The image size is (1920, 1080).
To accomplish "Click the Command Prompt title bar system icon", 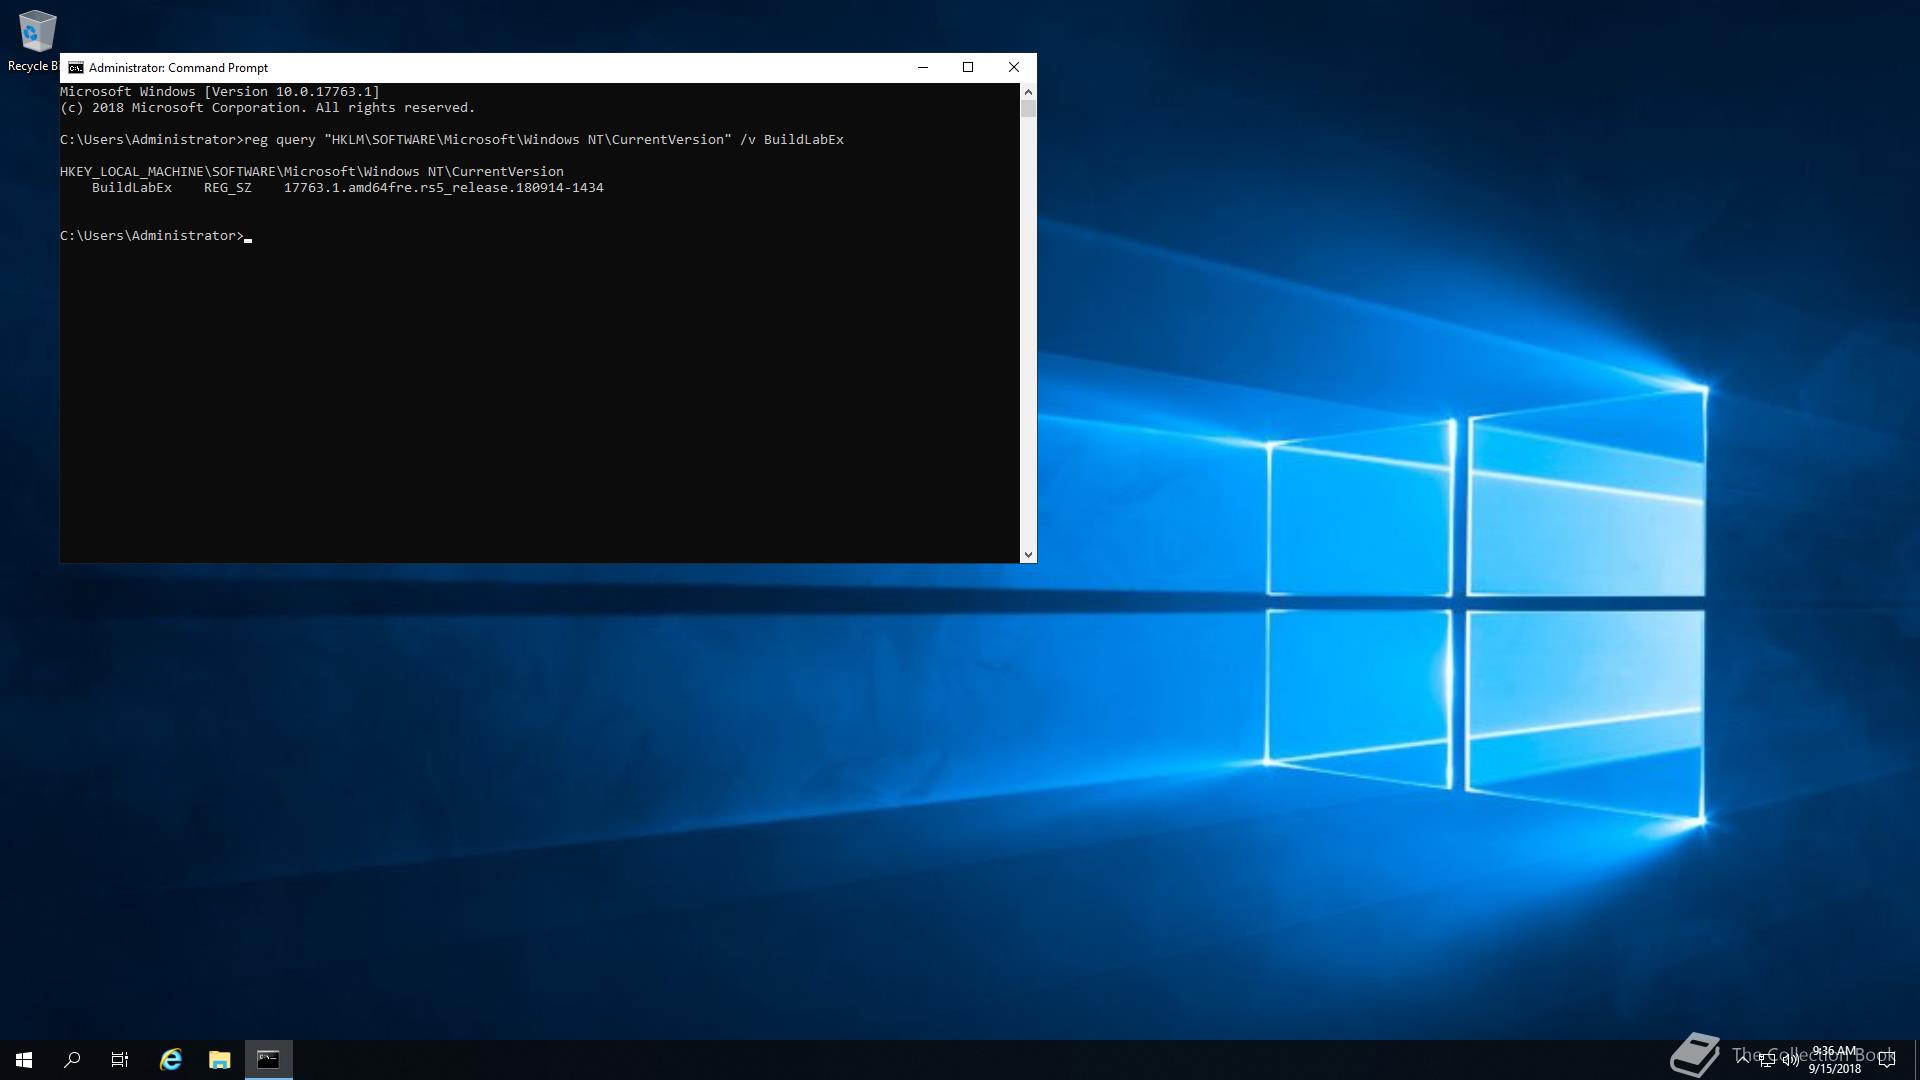I will [x=76, y=68].
